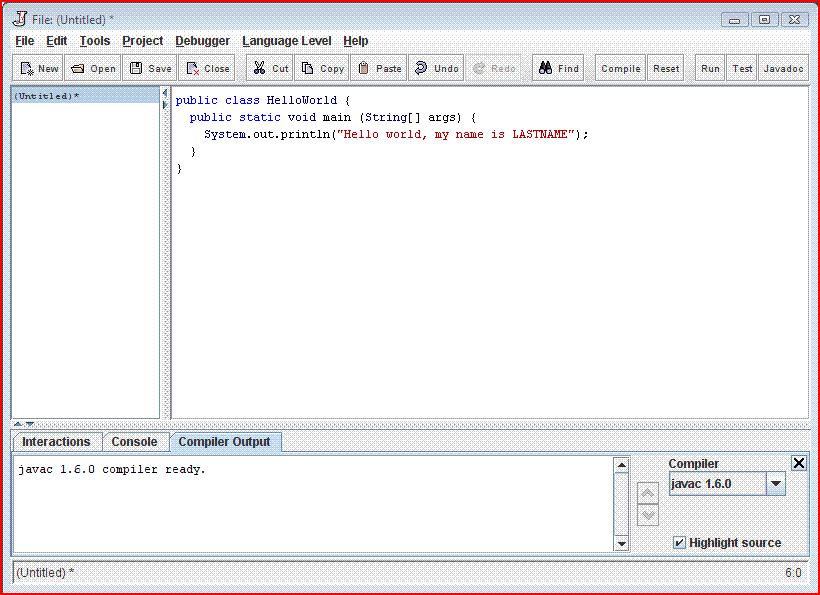Collapse the file list pane with the left arrow
Image resolution: width=820 pixels, height=595 pixels.
pos(165,93)
